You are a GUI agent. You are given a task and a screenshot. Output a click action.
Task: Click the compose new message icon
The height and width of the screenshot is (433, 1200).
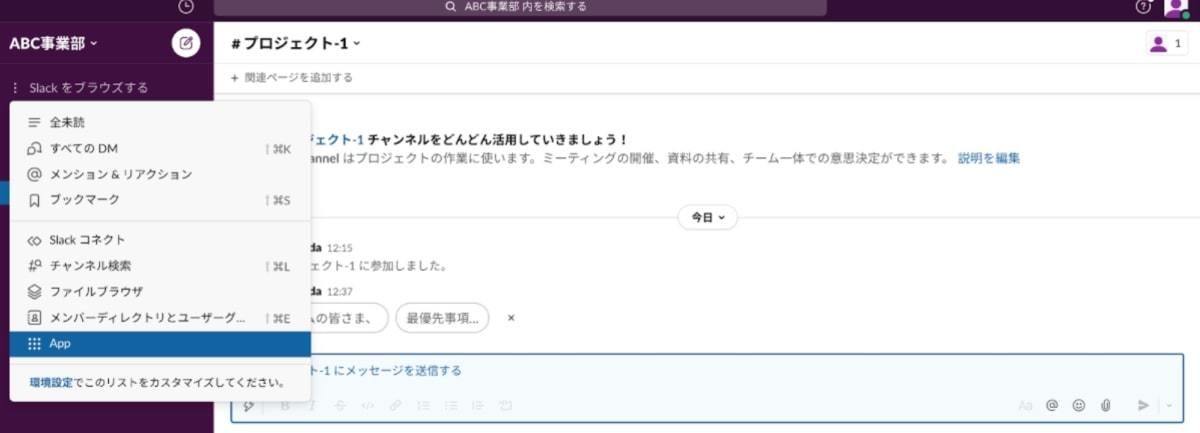tap(186, 43)
